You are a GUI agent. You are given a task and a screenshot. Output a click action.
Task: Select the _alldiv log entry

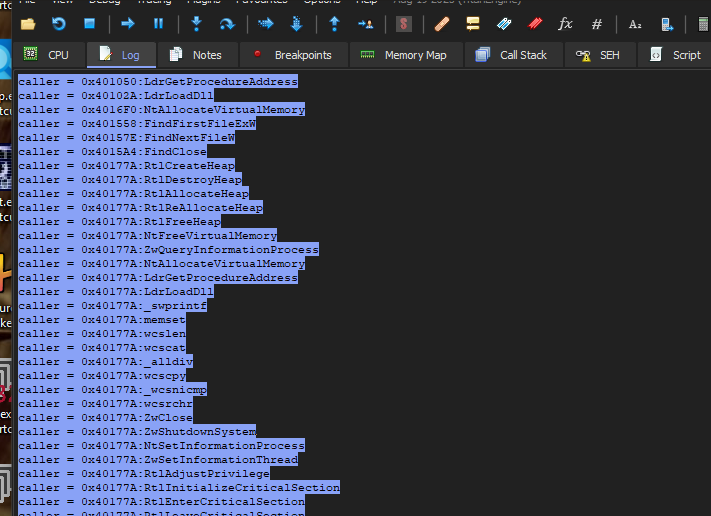click(x=106, y=362)
